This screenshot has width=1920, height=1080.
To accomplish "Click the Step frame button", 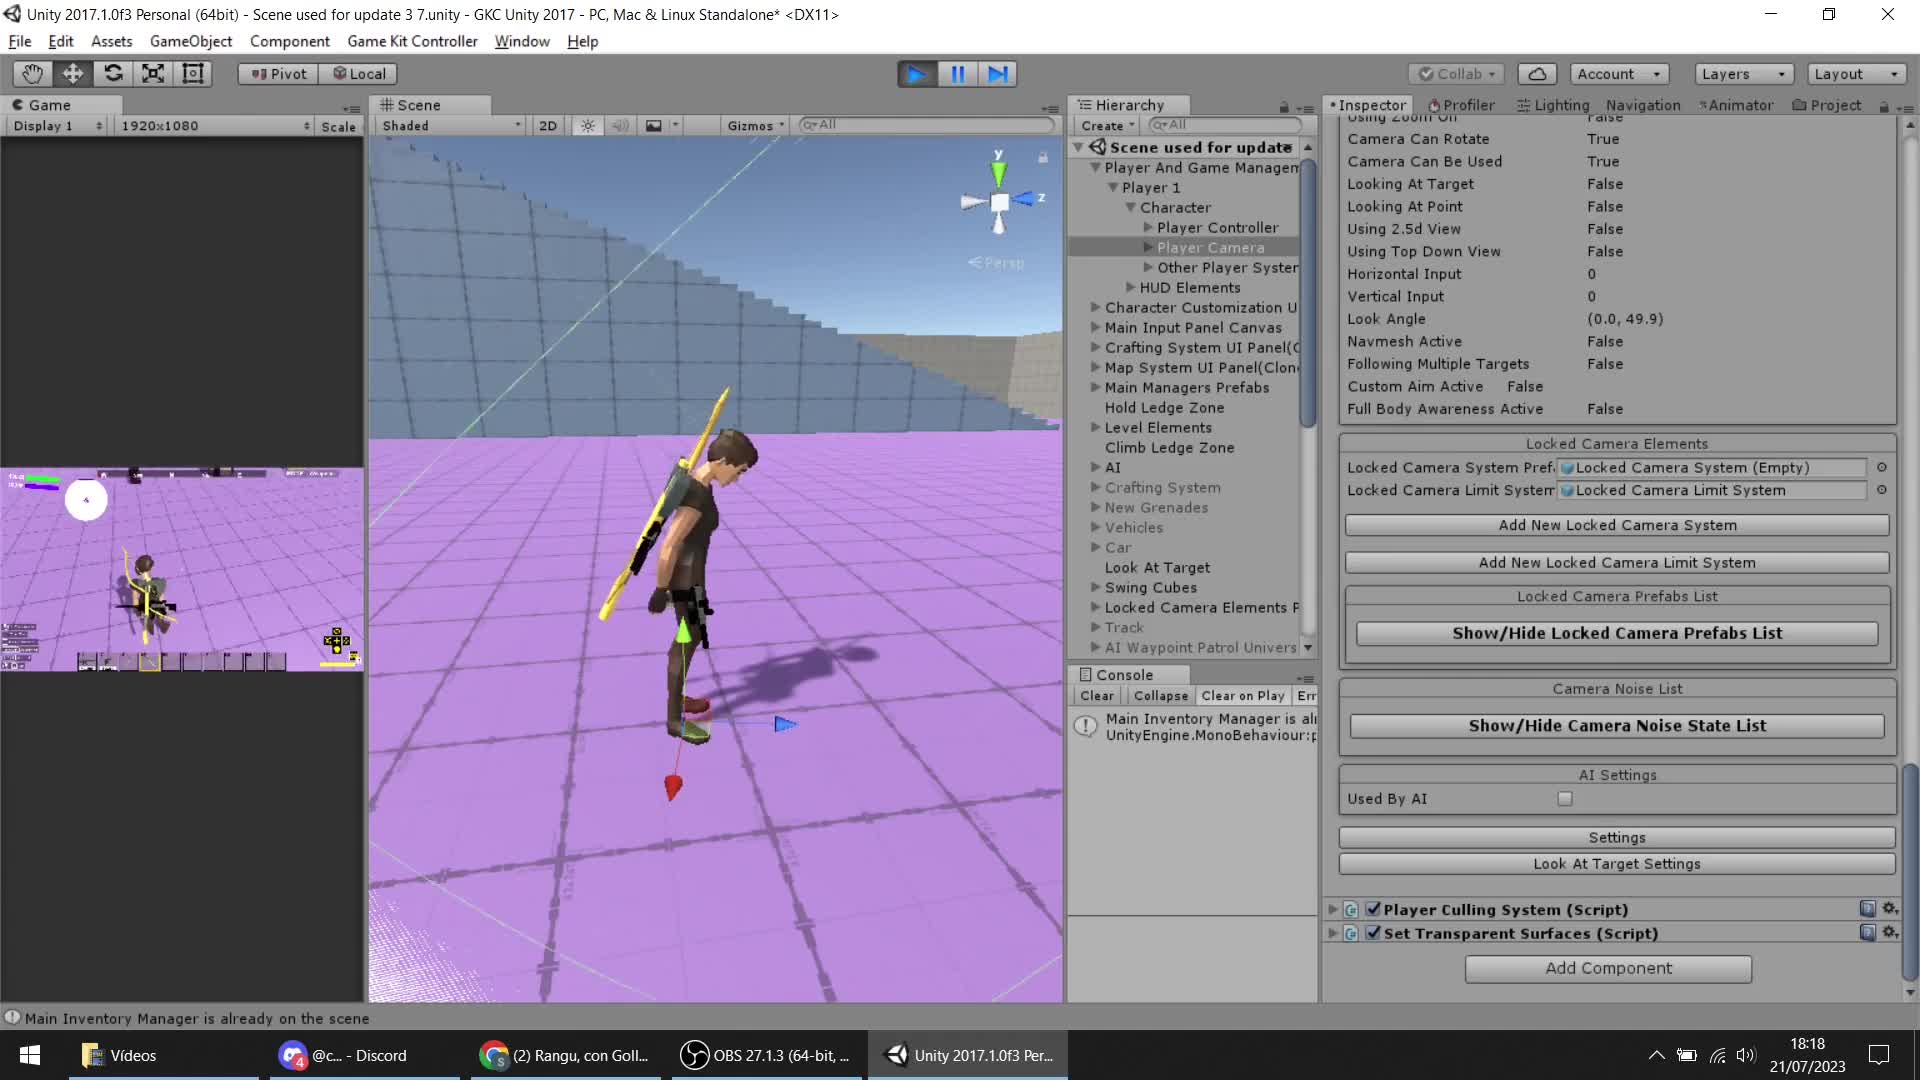I will [997, 74].
